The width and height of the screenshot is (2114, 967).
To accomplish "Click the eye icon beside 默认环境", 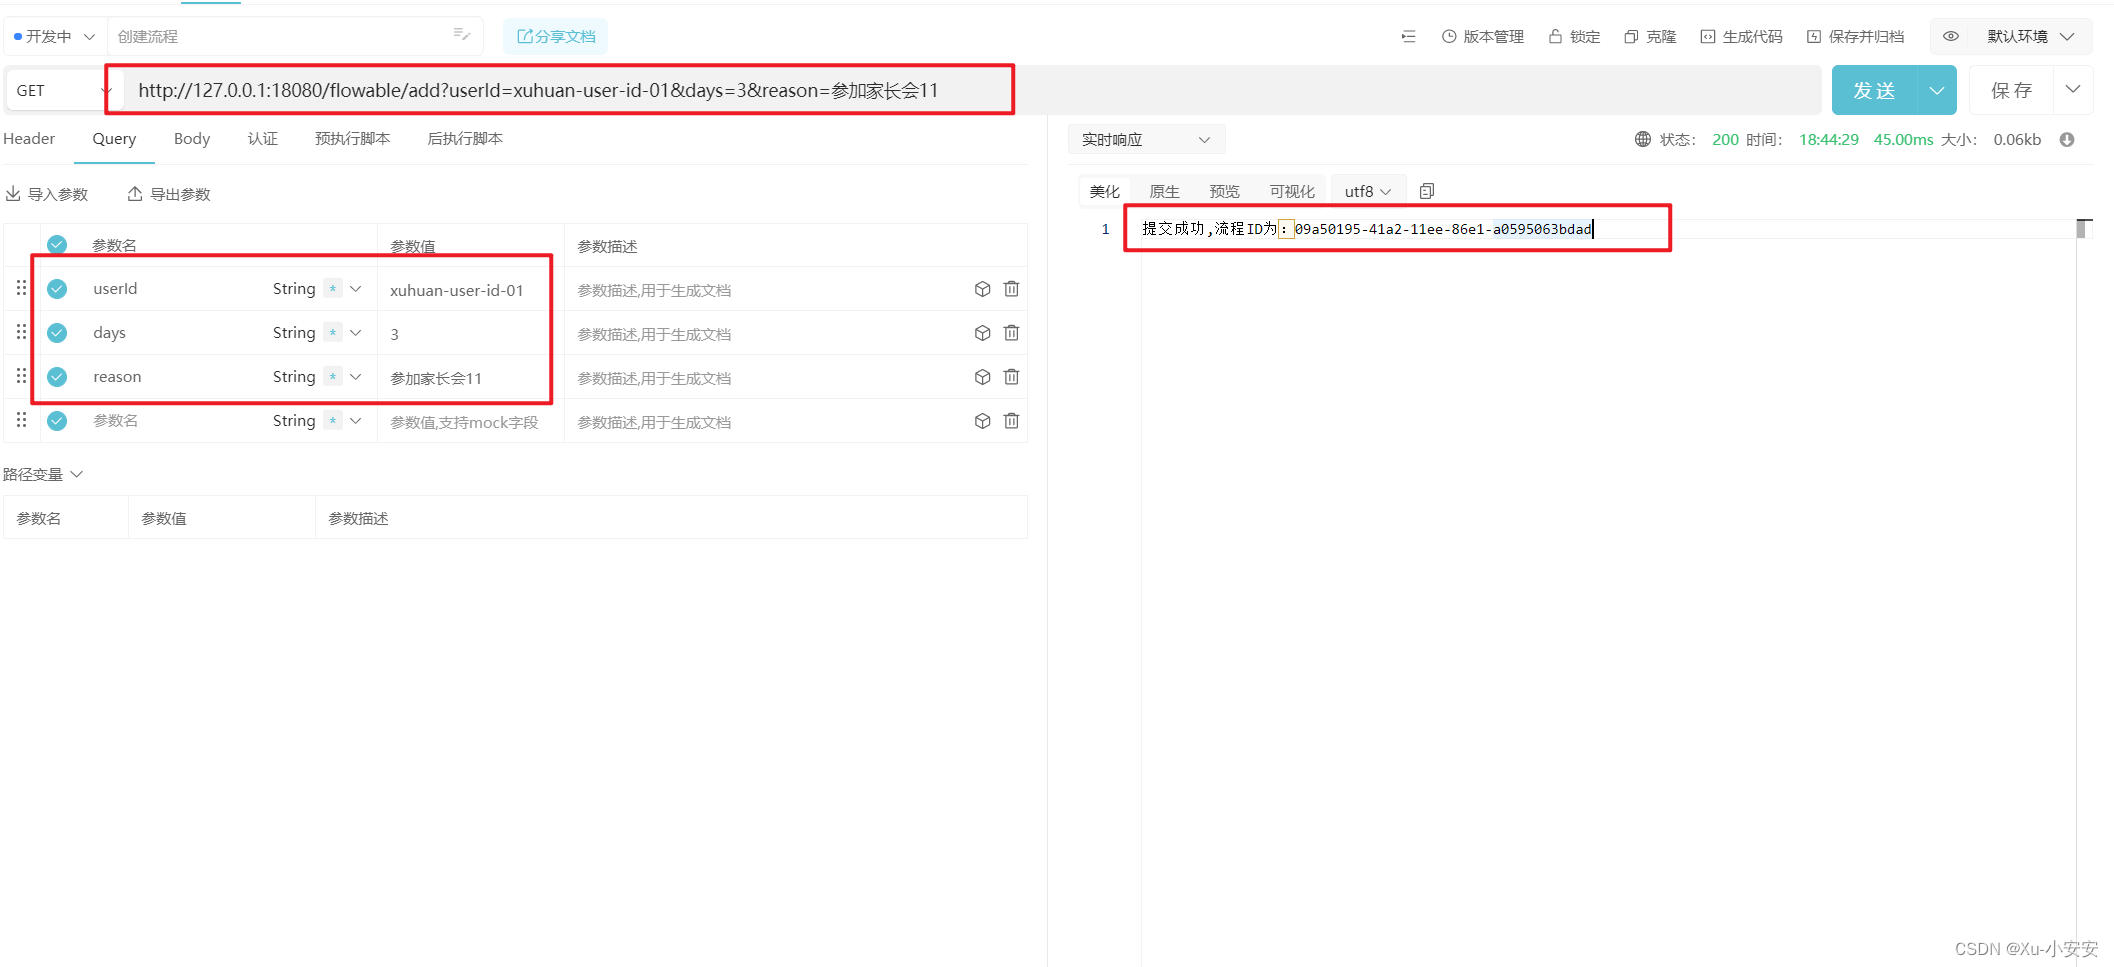I will (1950, 37).
